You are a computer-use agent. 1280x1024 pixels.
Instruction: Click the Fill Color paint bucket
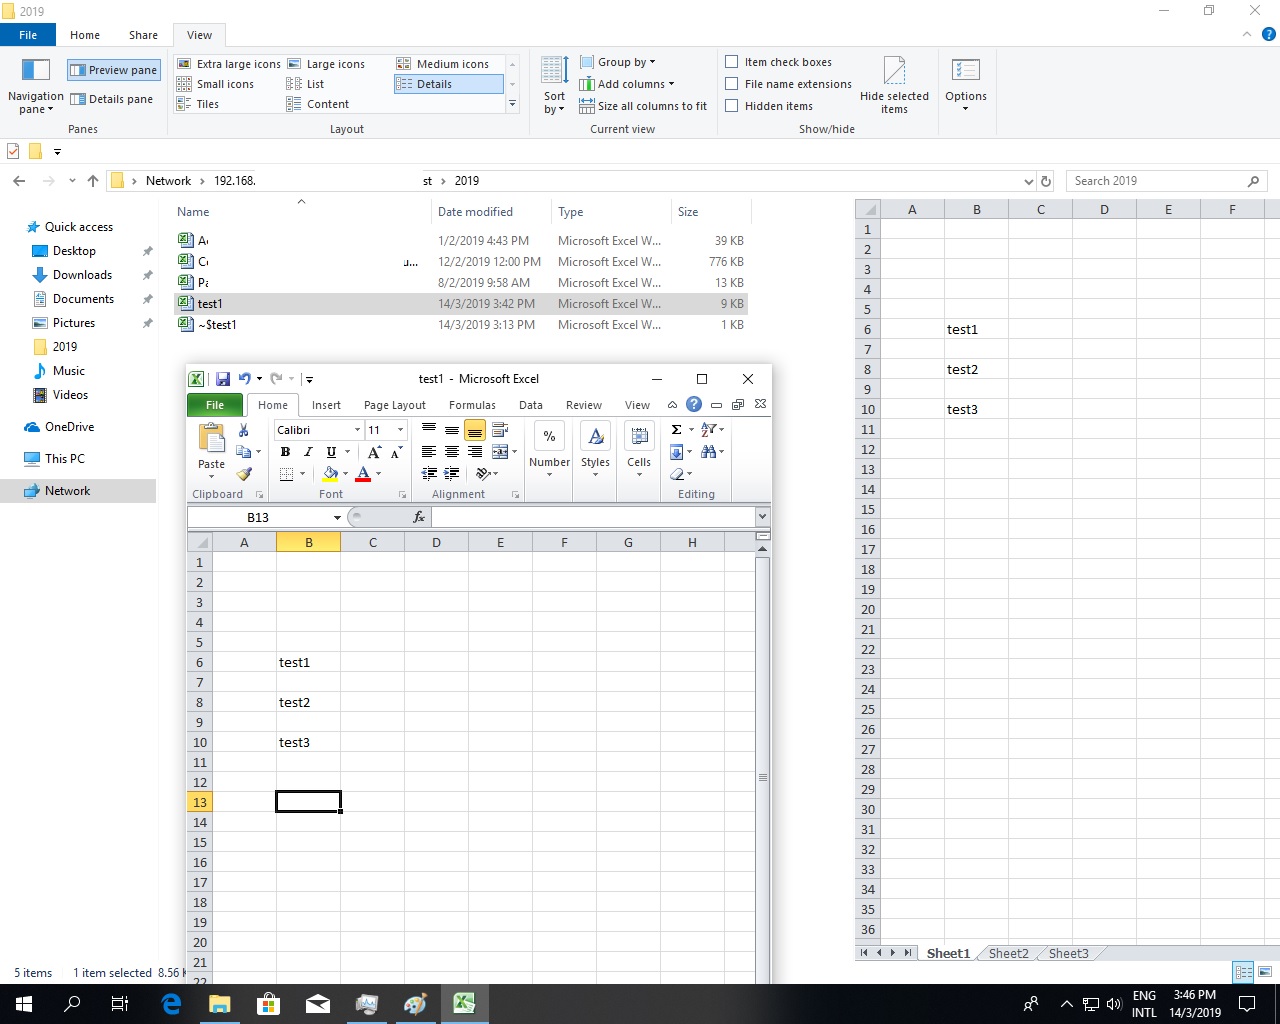[330, 473]
